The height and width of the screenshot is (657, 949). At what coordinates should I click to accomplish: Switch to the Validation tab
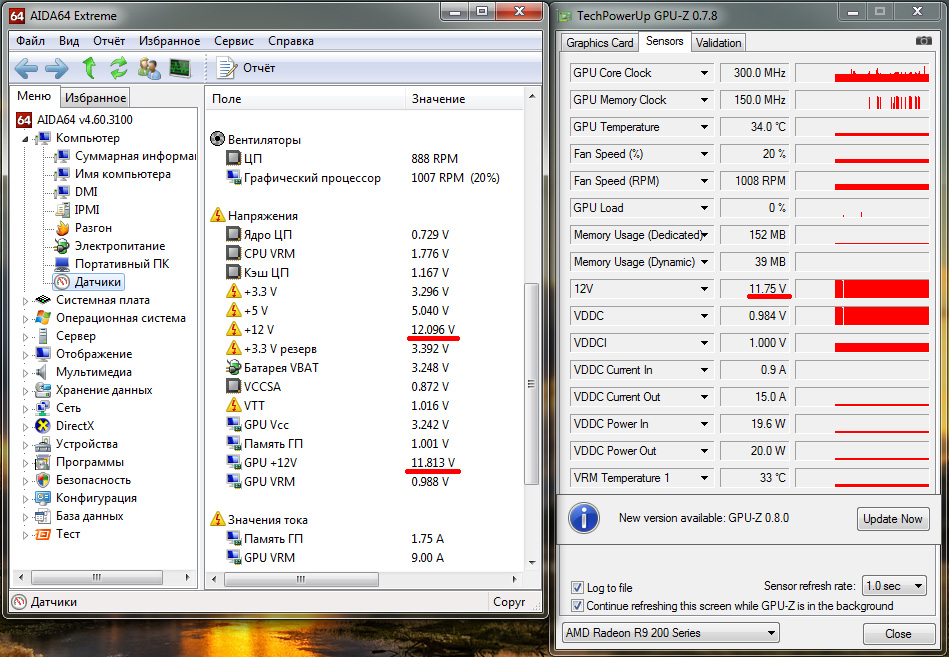pos(718,43)
